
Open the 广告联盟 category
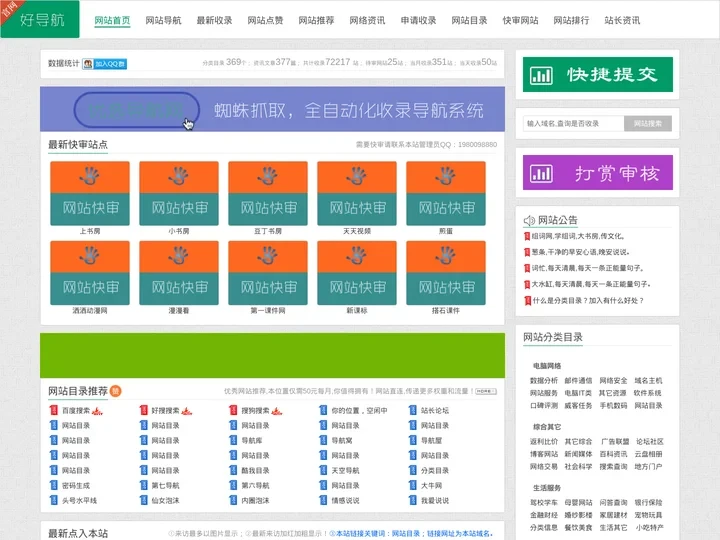[615, 442]
